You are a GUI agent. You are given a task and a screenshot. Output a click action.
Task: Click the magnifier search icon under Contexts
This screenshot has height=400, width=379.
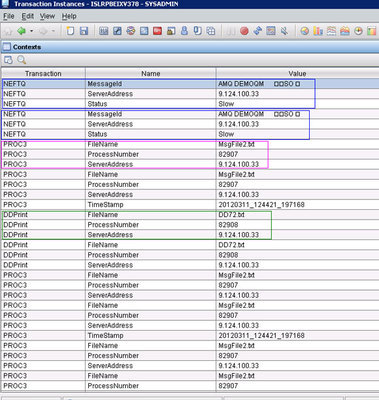pyautogui.click(x=22, y=60)
